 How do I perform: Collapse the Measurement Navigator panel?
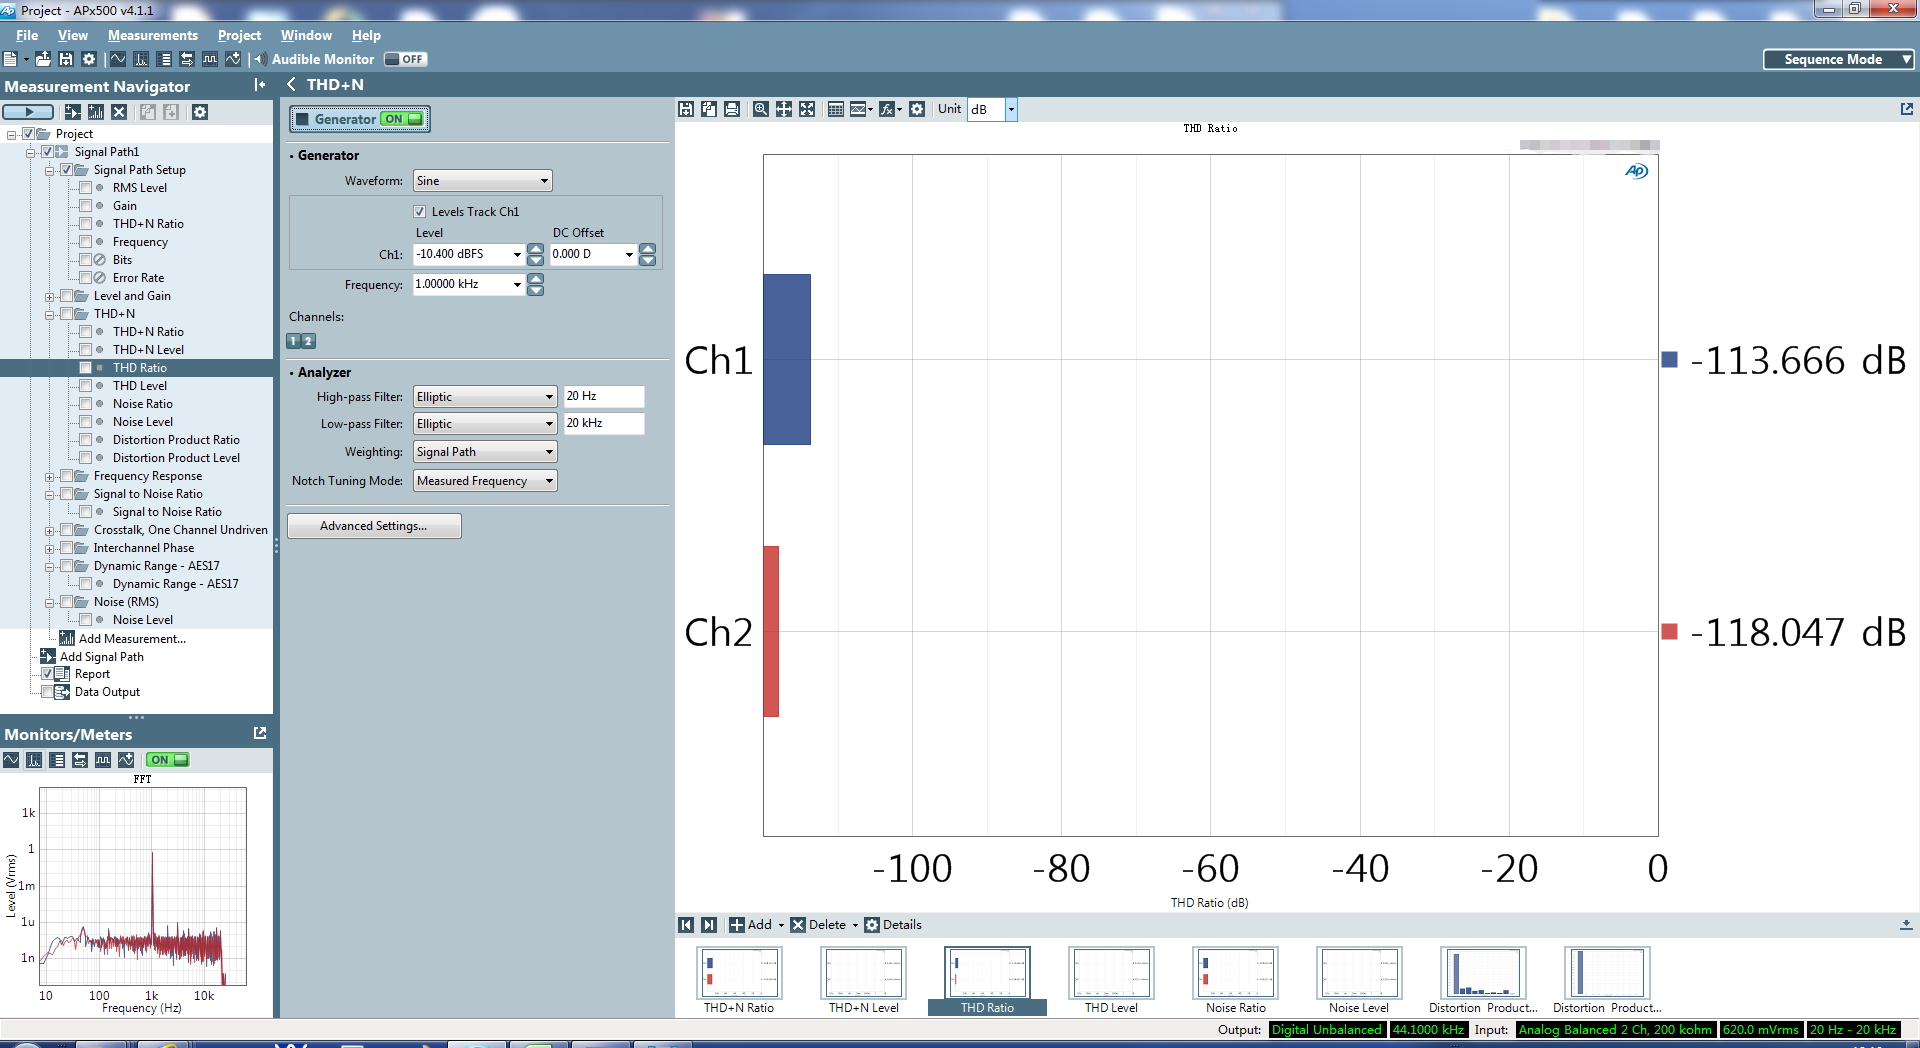(260, 85)
